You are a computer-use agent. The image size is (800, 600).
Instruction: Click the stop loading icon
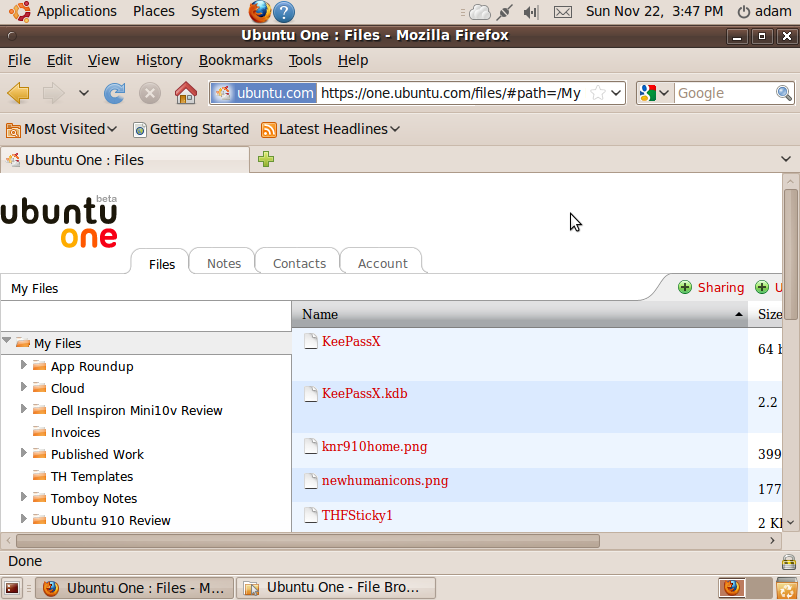click(150, 93)
